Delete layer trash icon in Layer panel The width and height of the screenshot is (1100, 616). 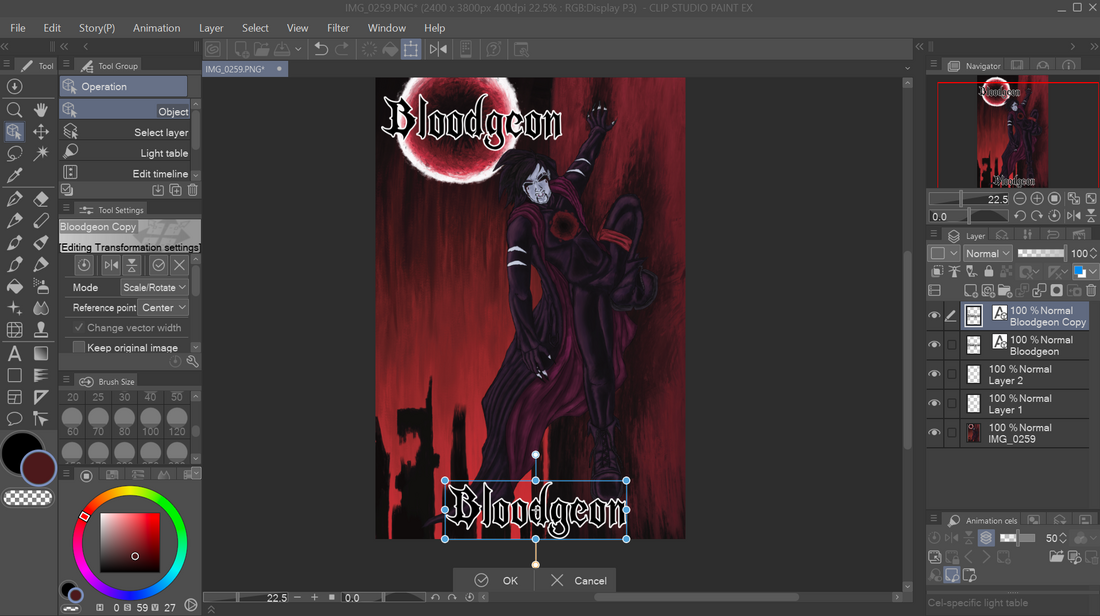[1091, 290]
